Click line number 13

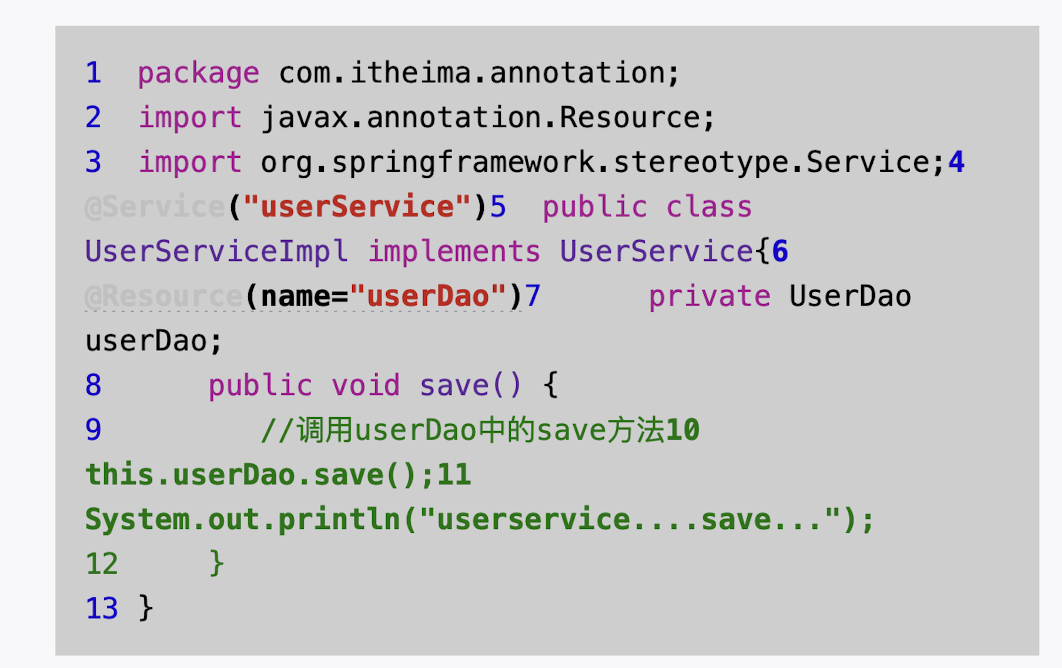point(97,607)
